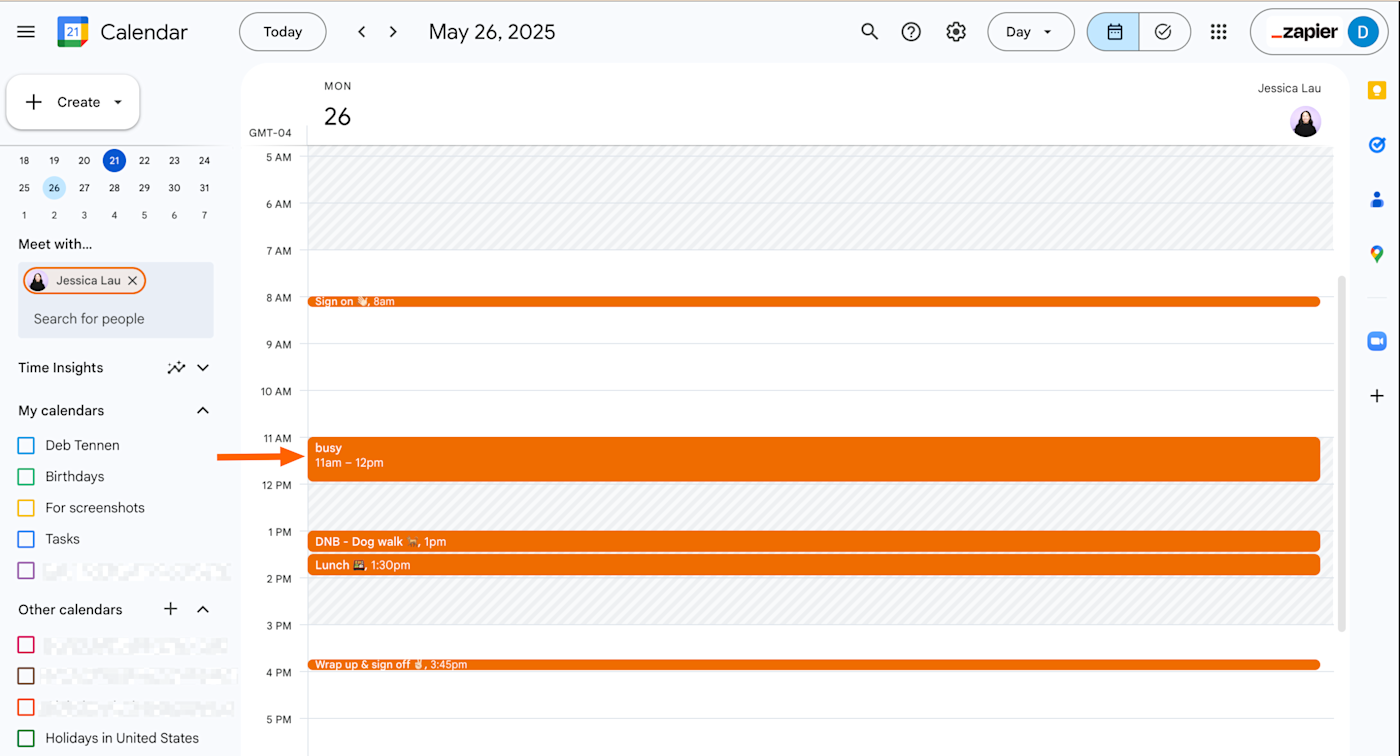Add other calendars plus icon

pos(170,609)
